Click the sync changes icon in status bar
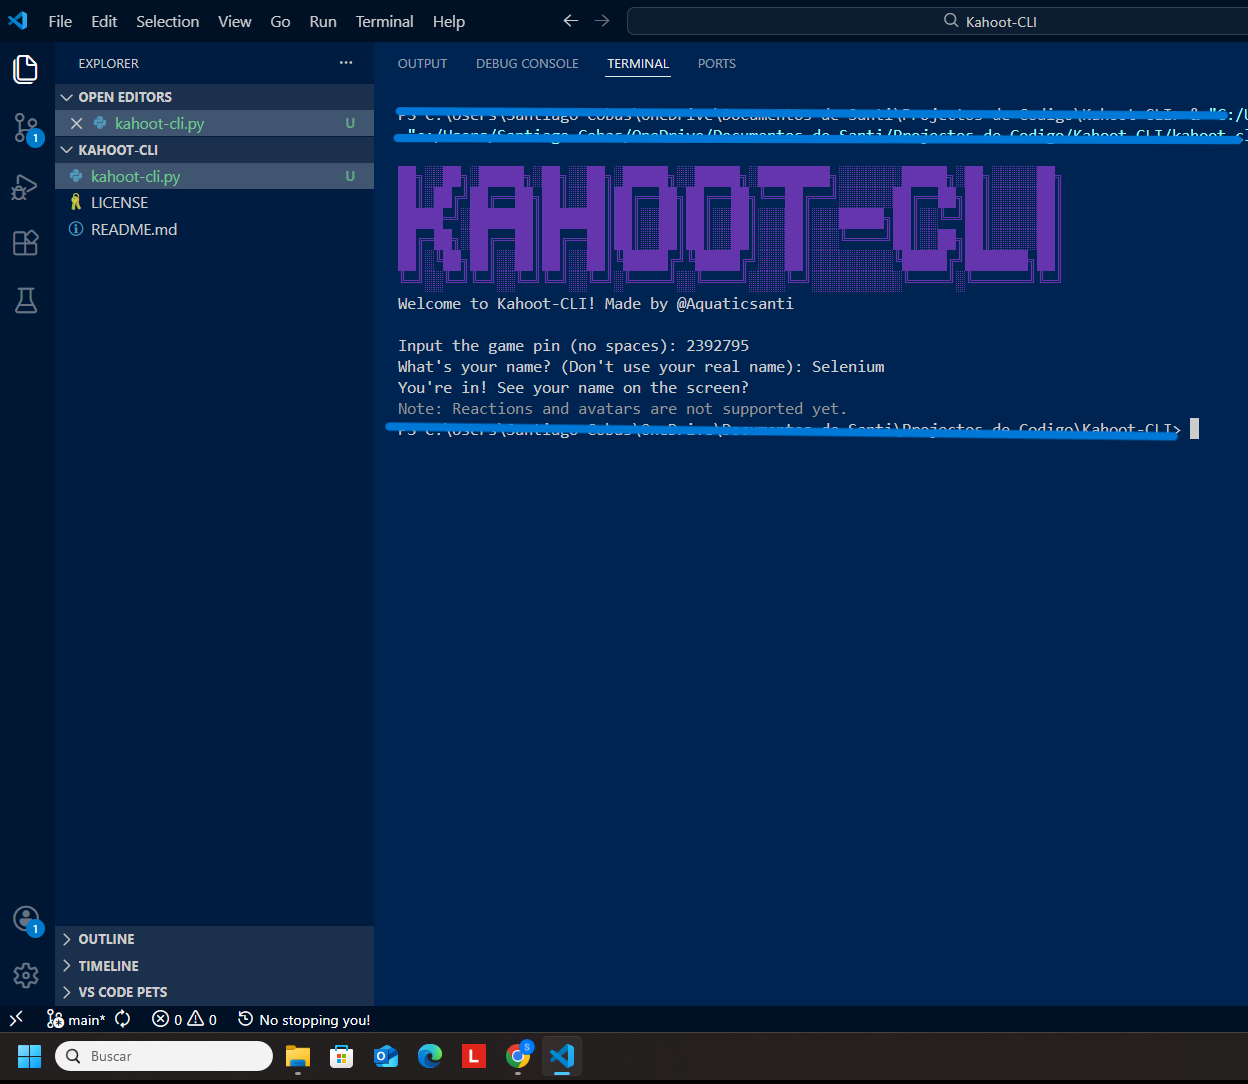Image resolution: width=1248 pixels, height=1084 pixels. [123, 1019]
